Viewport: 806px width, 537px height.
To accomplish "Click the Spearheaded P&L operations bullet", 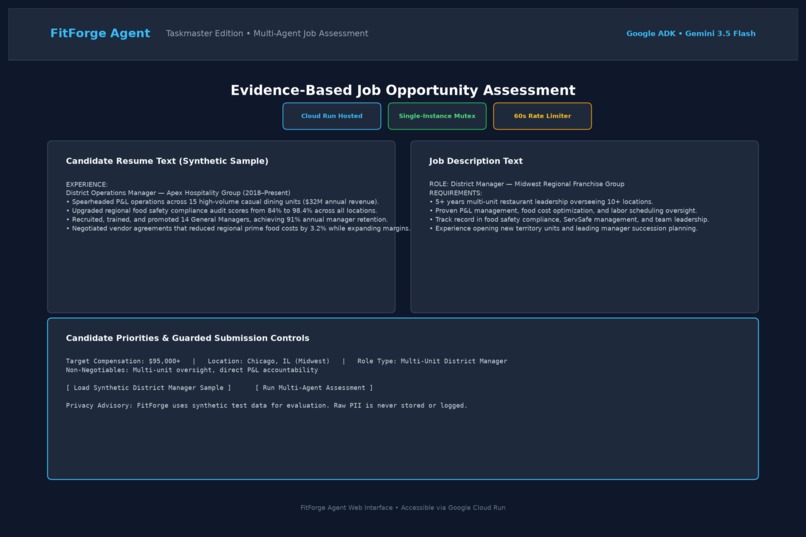I will 222,201.
